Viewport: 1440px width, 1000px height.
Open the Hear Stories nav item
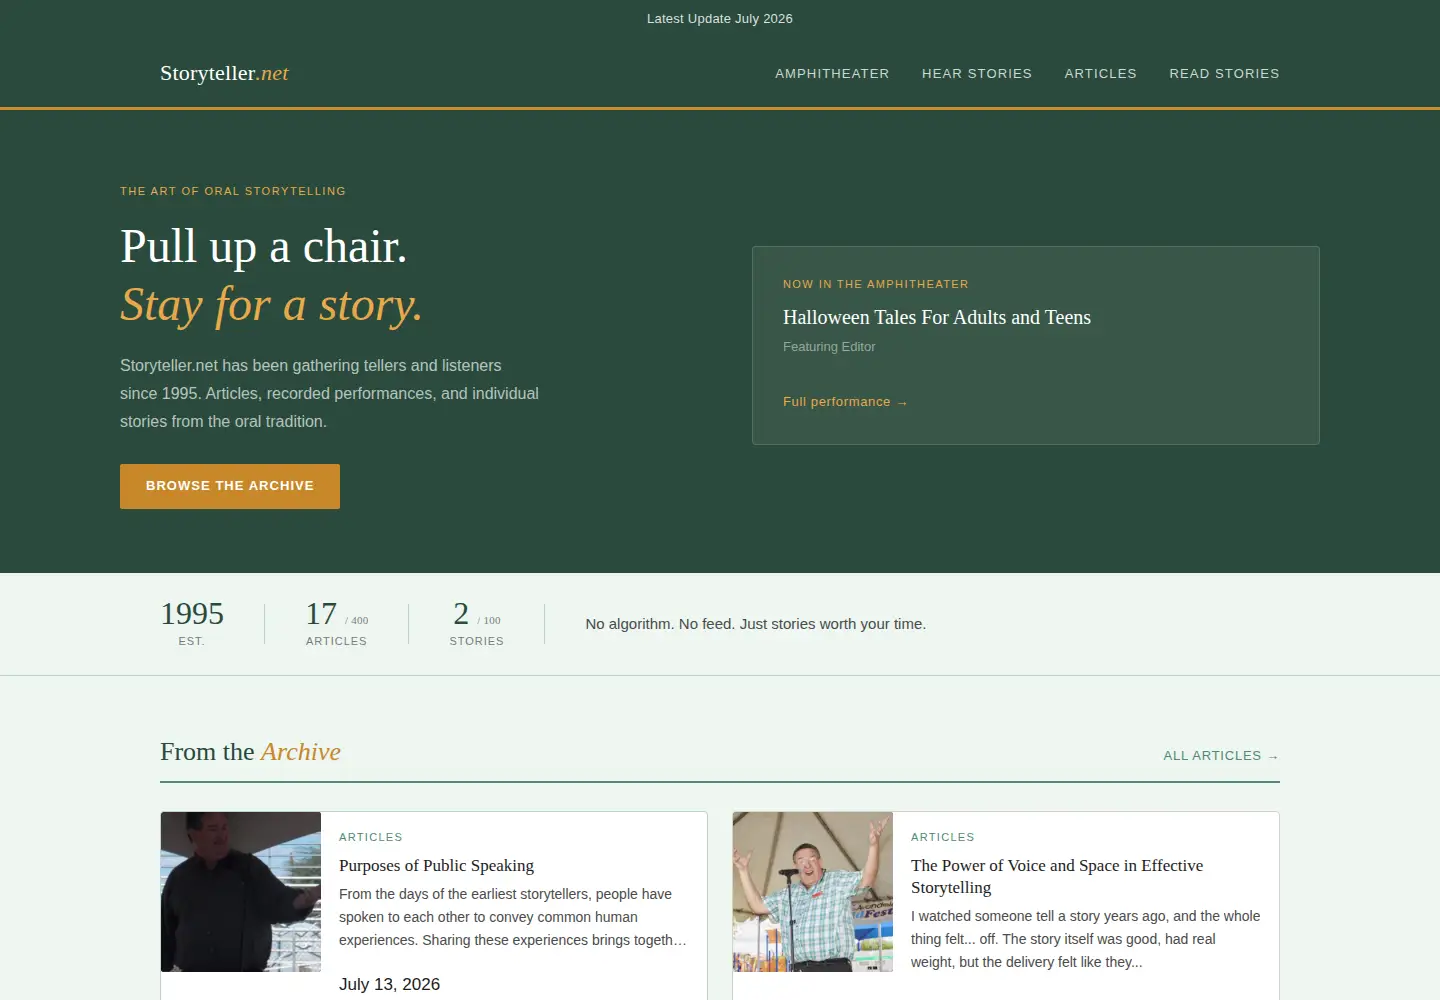coord(977,74)
